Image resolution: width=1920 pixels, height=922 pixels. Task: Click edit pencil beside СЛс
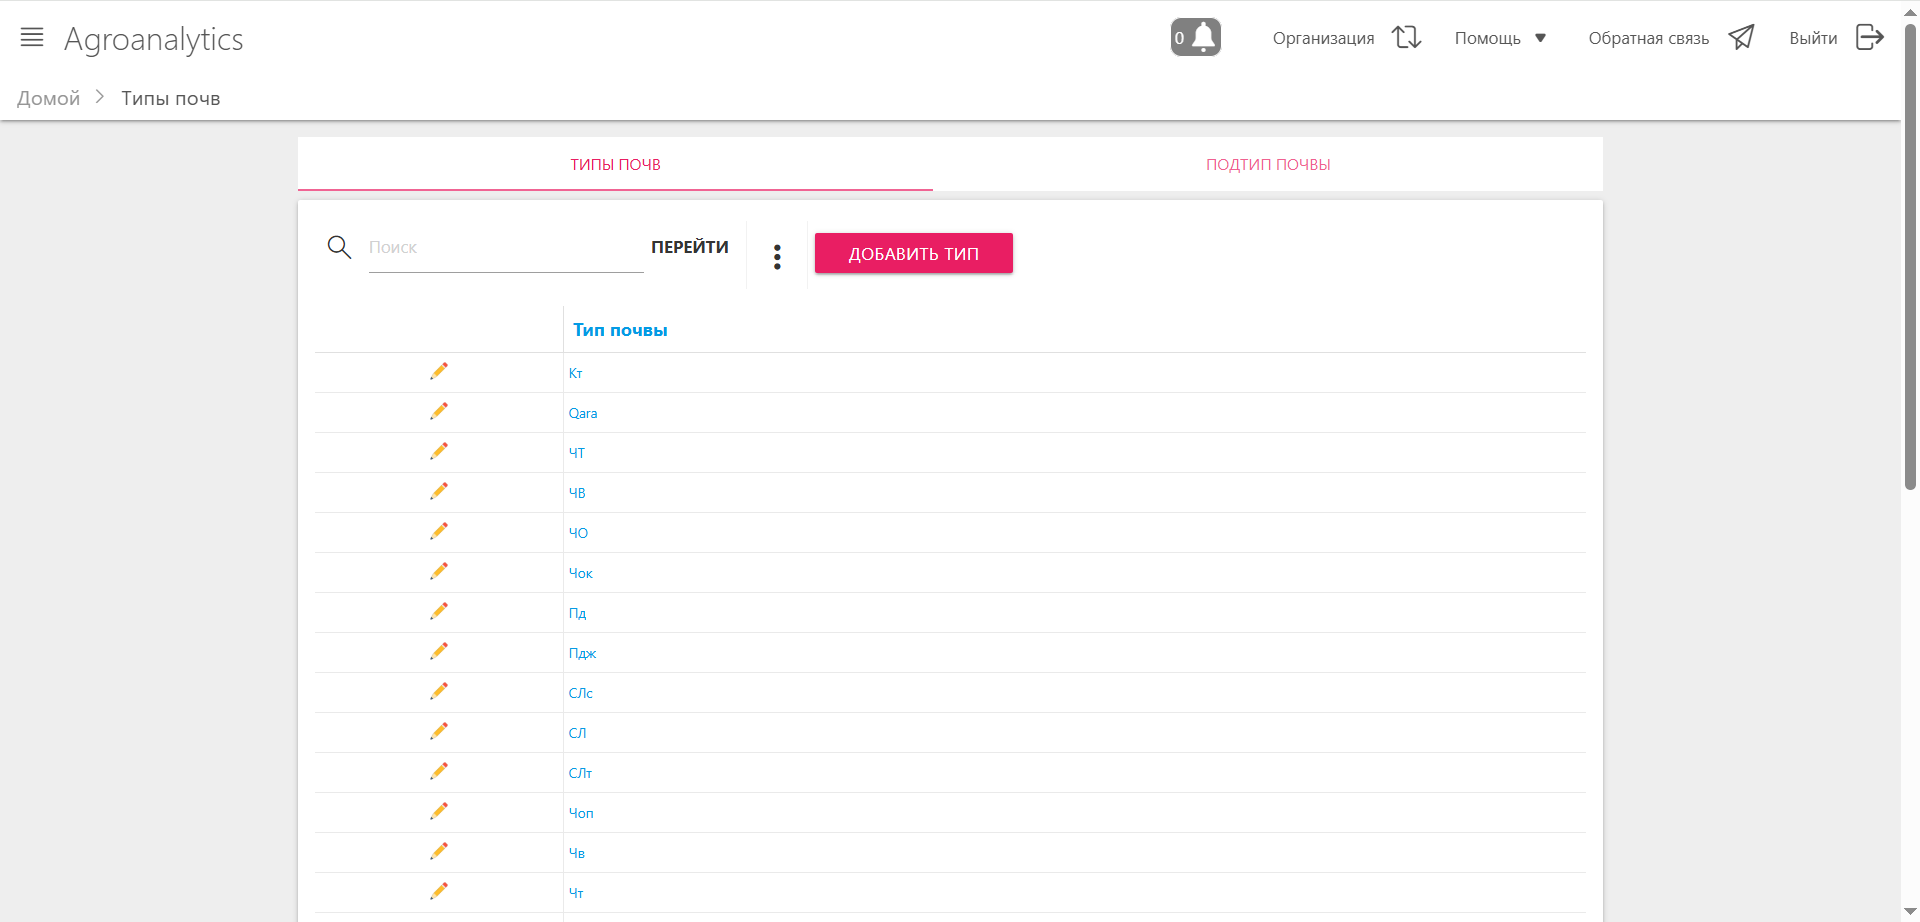click(439, 691)
